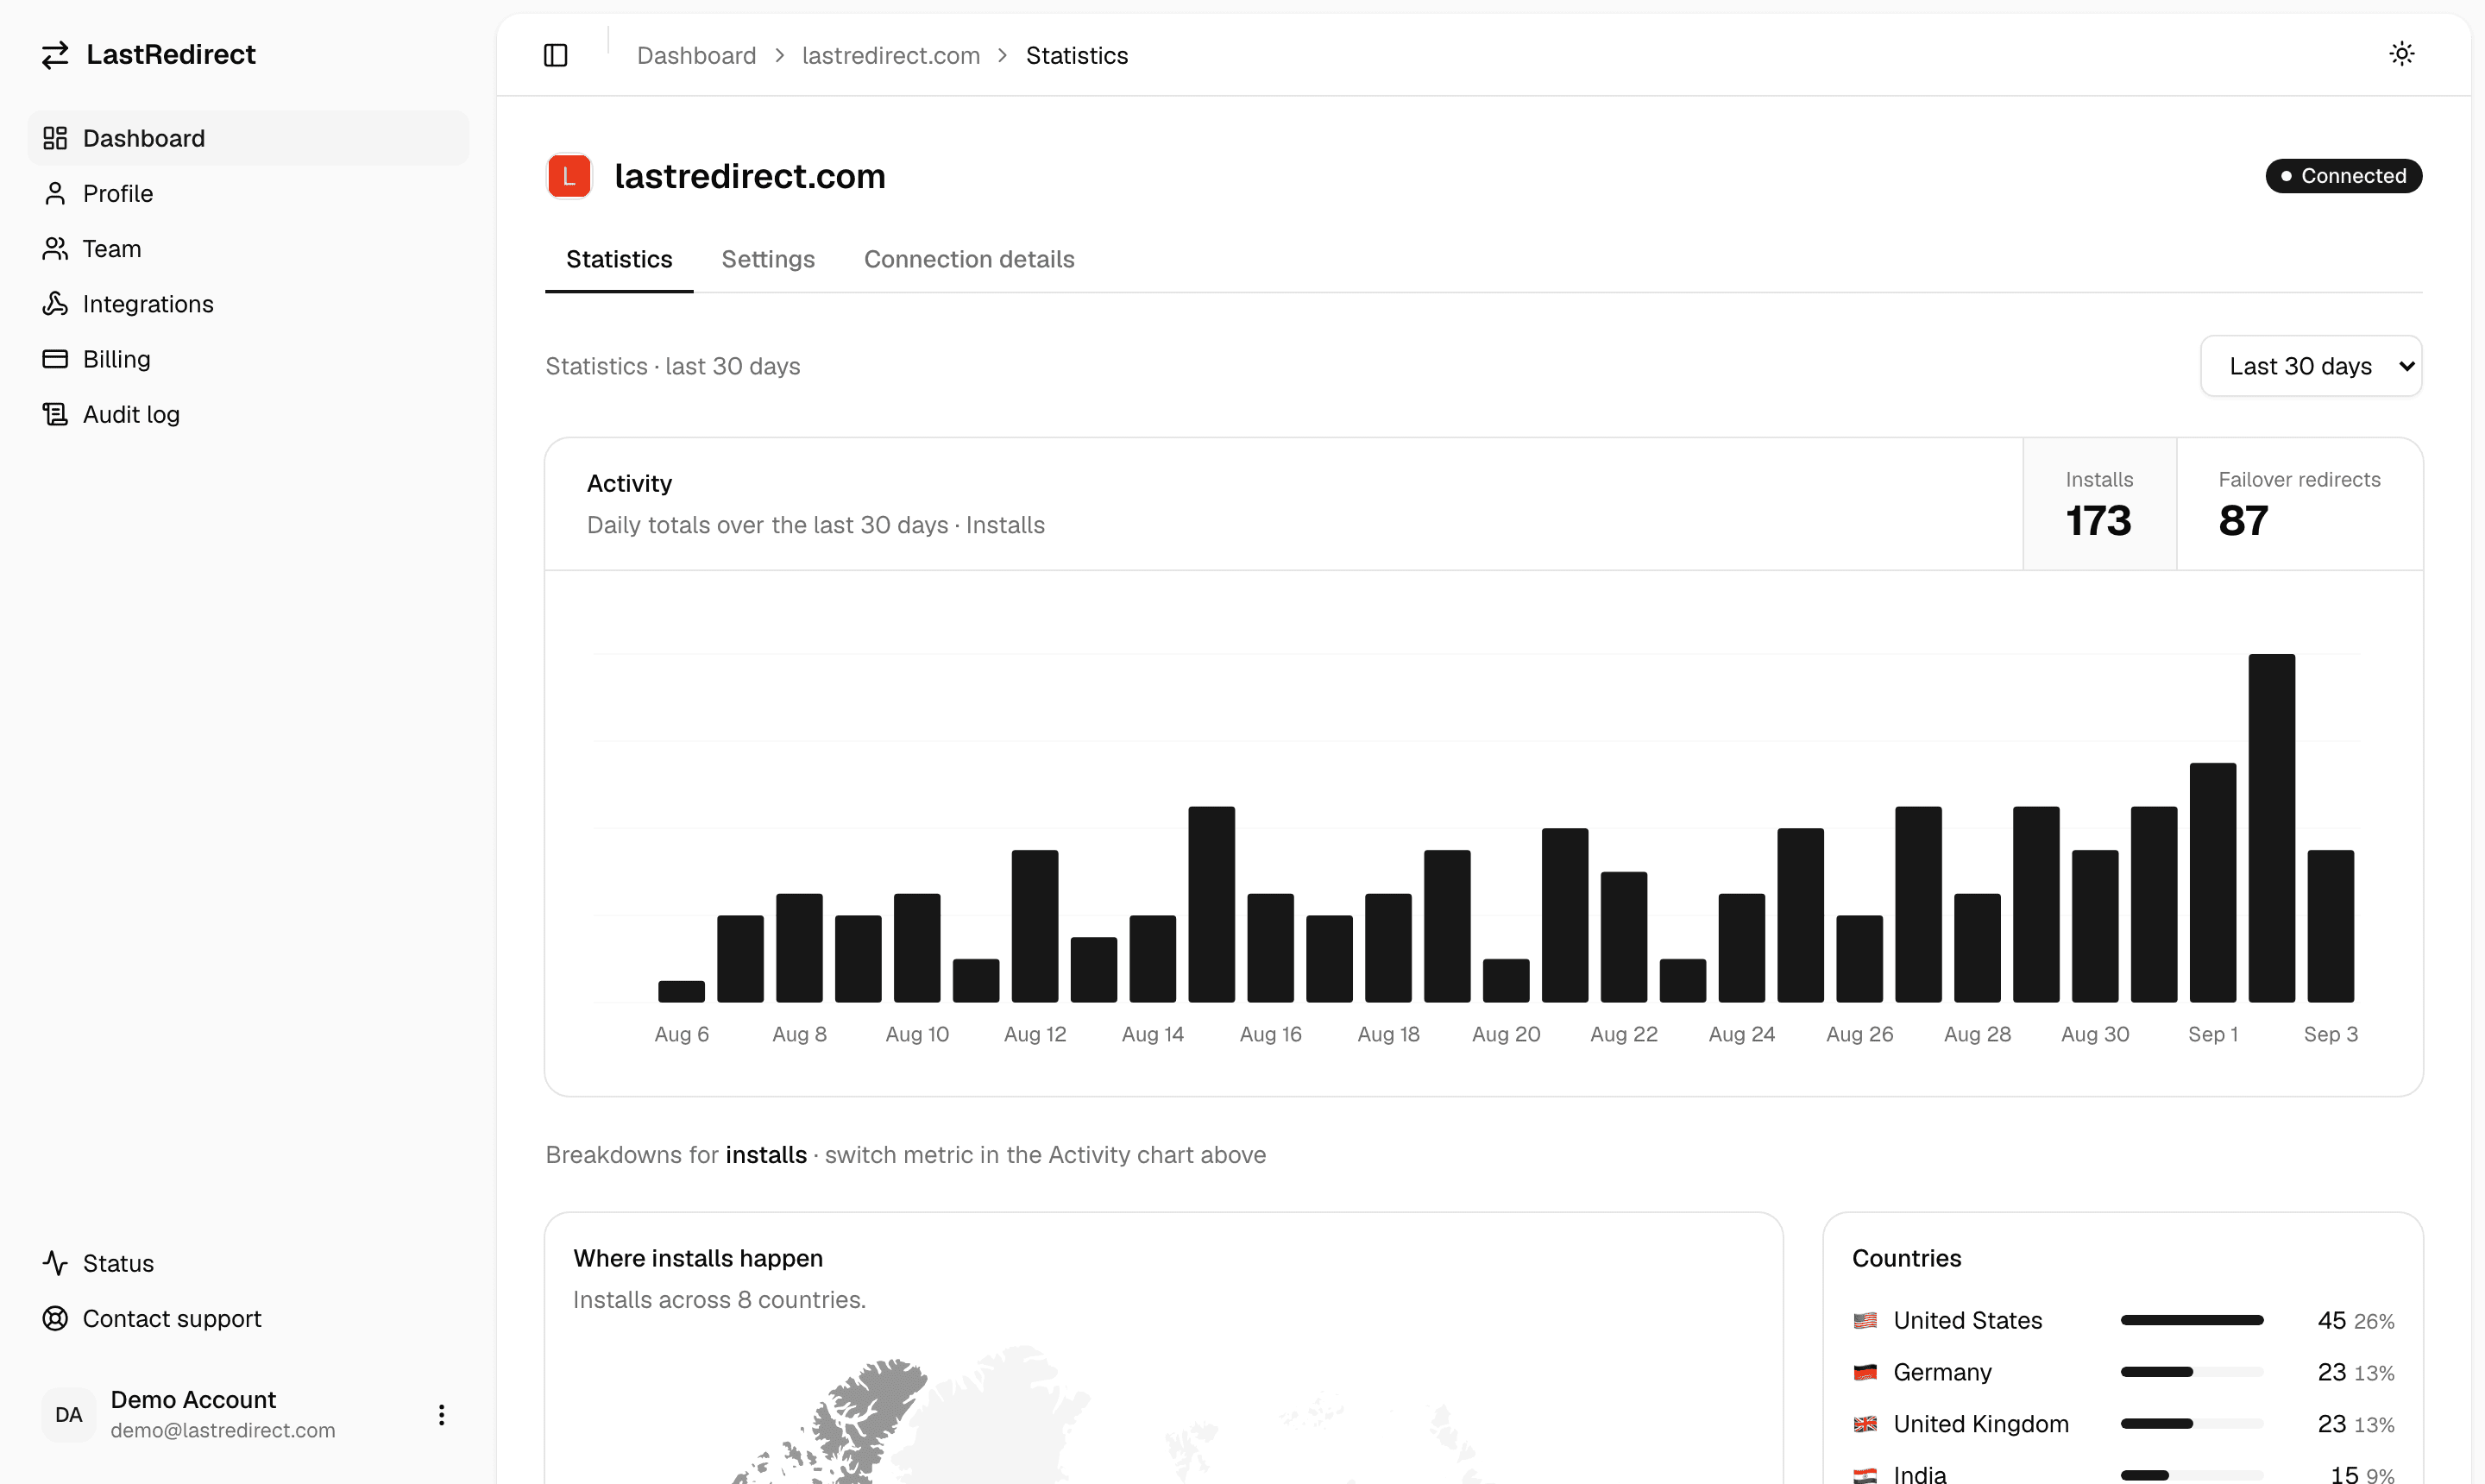Open the Last 30 days dropdown
This screenshot has width=2485, height=1484.
pos(2311,366)
